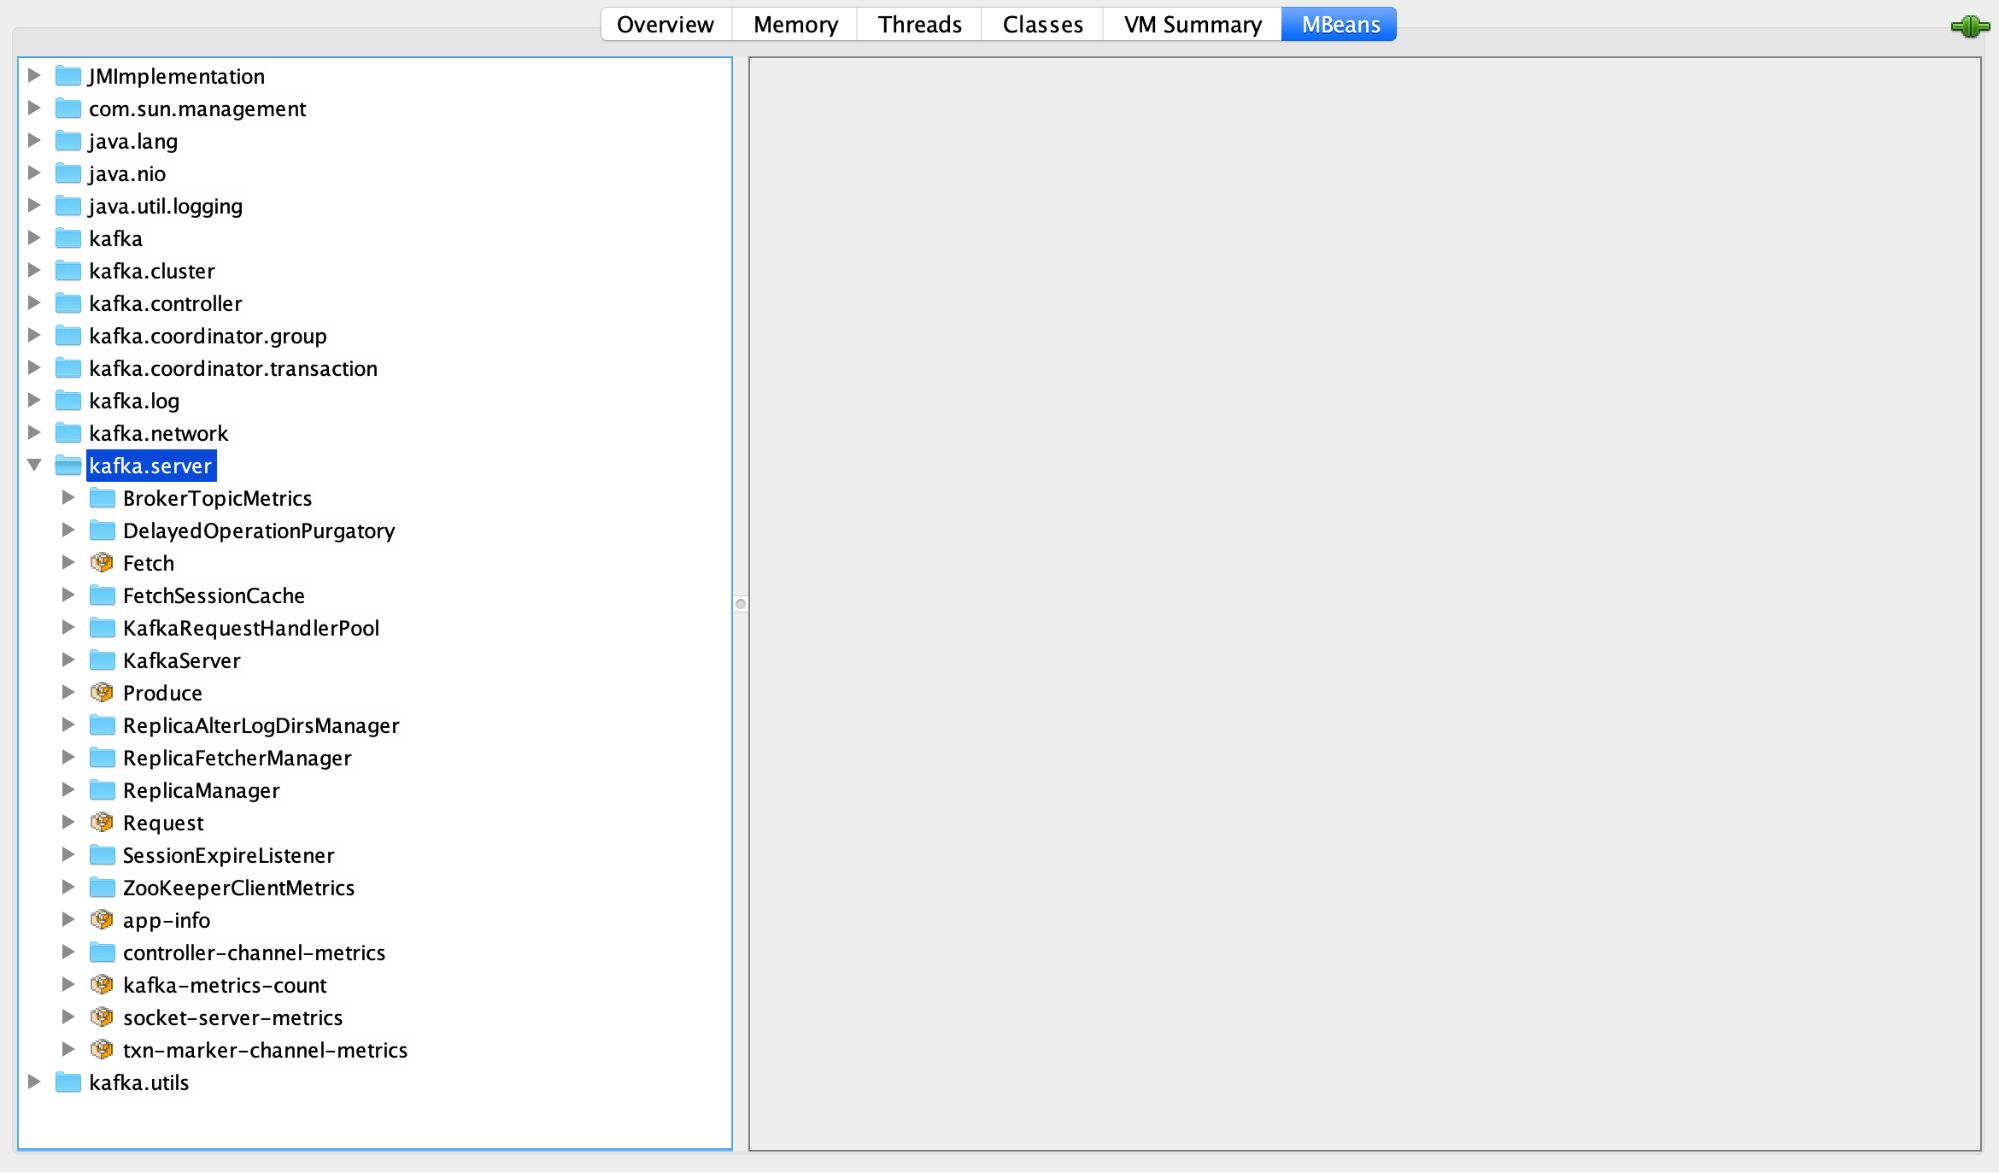Select the socket-server-metrics MBean icon
This screenshot has width=1999, height=1173.
(x=102, y=1017)
